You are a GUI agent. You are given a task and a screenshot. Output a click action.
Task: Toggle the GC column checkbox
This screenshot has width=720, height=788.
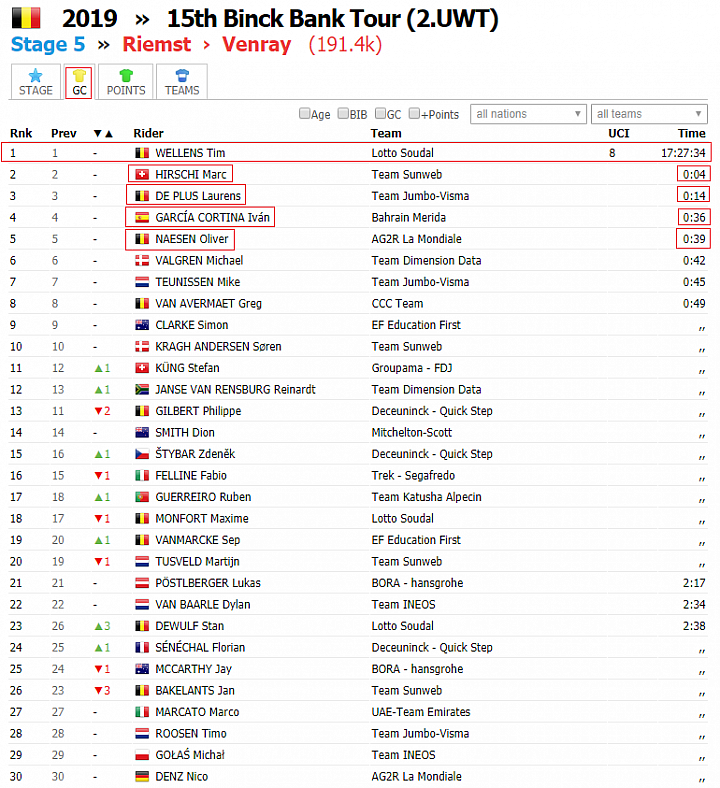click(381, 114)
